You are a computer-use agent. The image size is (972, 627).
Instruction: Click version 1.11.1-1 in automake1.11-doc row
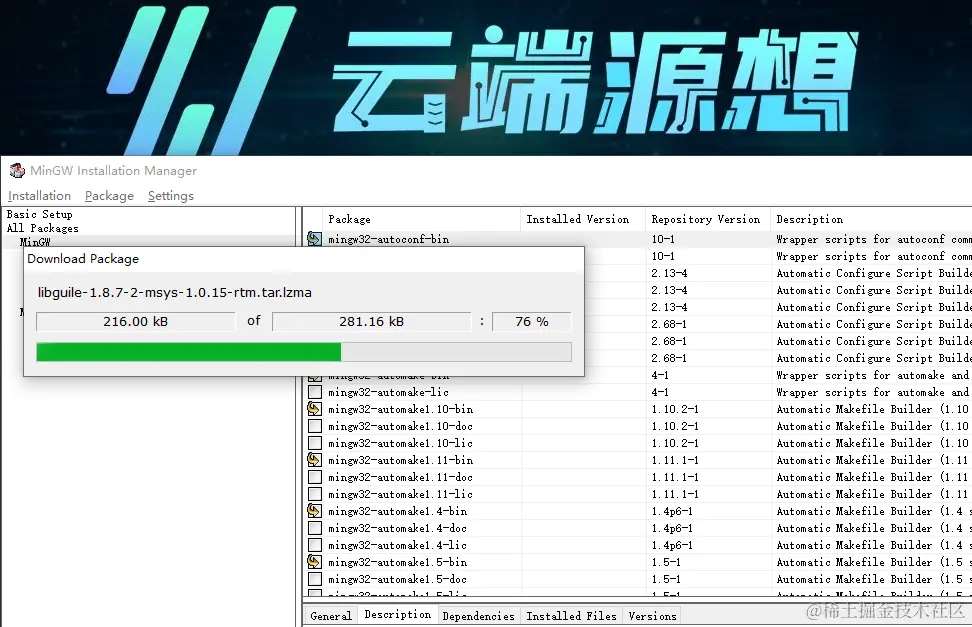(674, 477)
